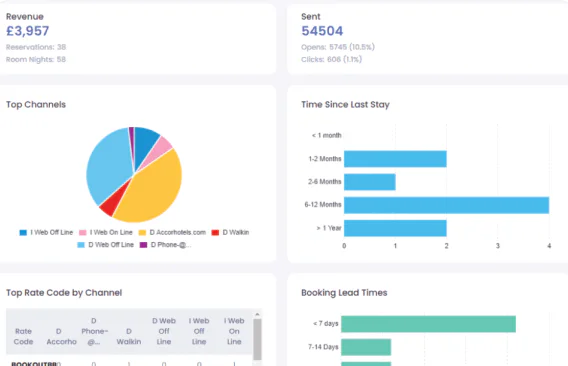Click the 6-12 Months bar

point(446,205)
